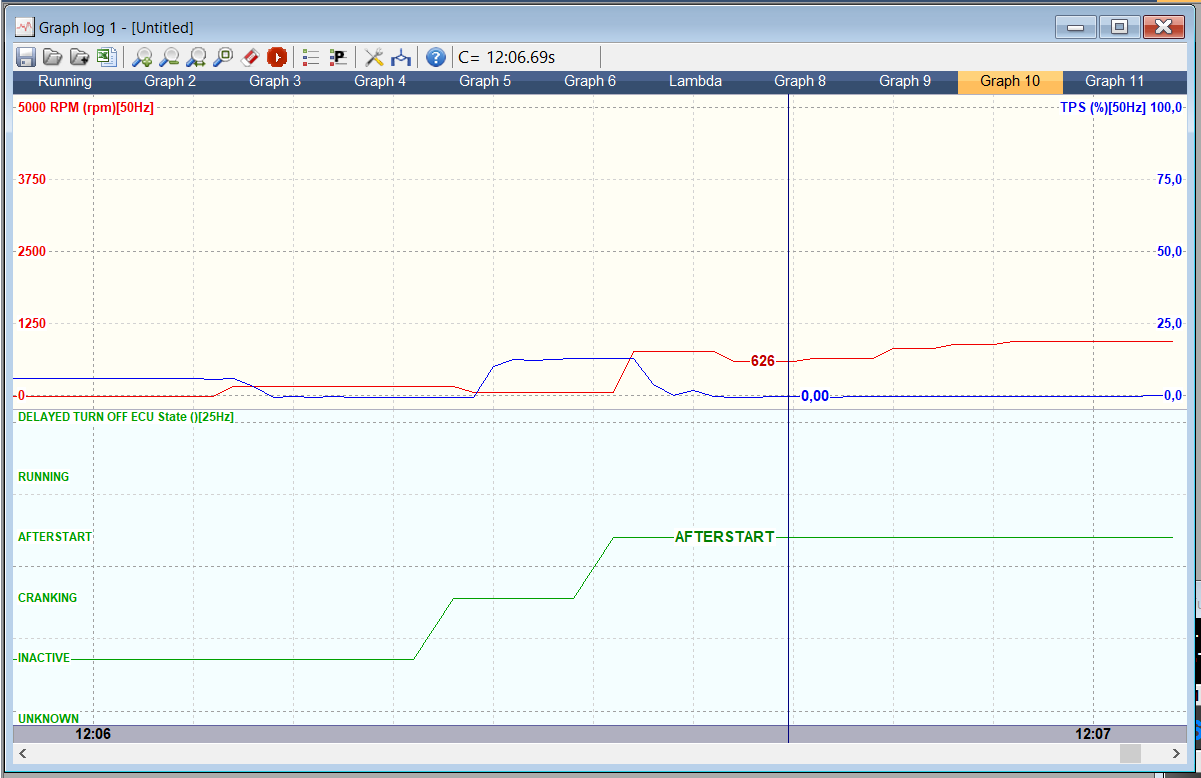Click the magnifier with horizontal arrows icon
Image resolution: width=1201 pixels, height=778 pixels.
click(197, 58)
